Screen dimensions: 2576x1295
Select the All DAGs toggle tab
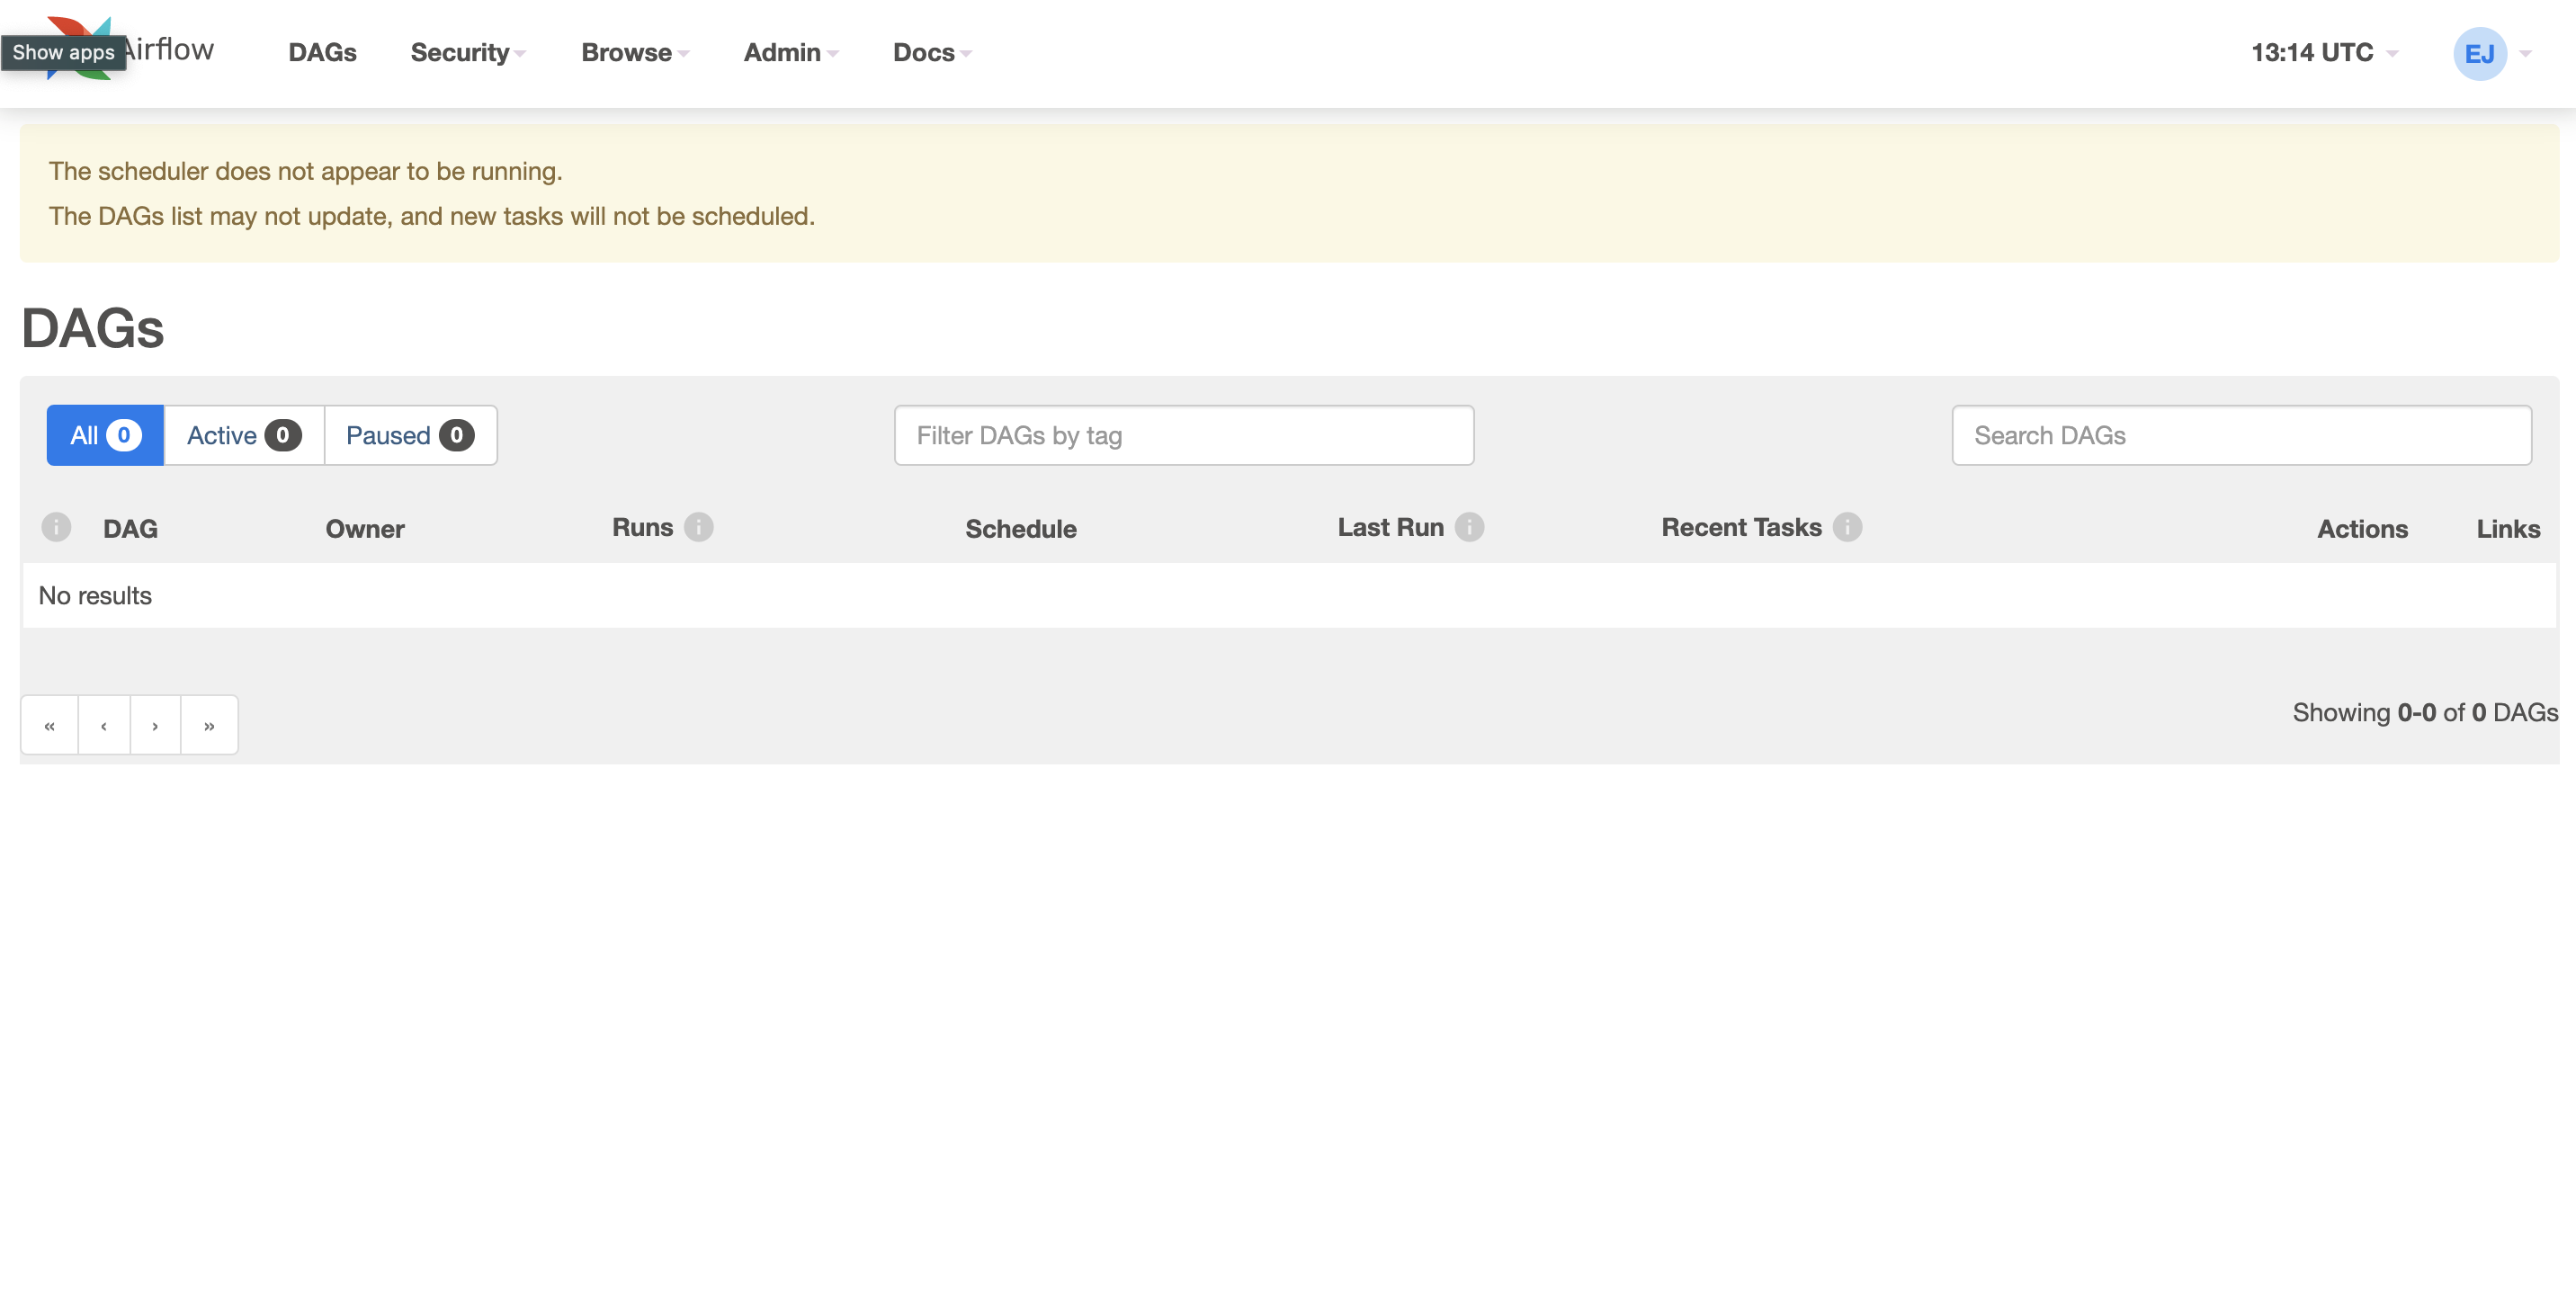pos(103,434)
